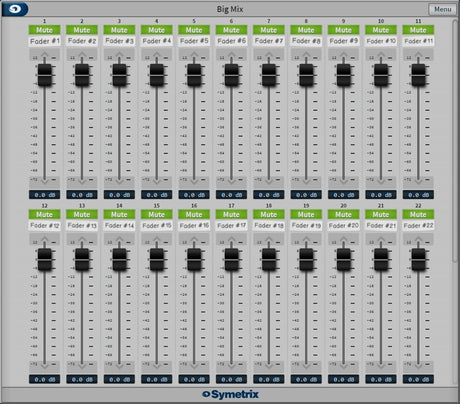Image resolution: width=460 pixels, height=404 pixels.
Task: Click up arrow above Fader #4 slider
Action: (156, 54)
